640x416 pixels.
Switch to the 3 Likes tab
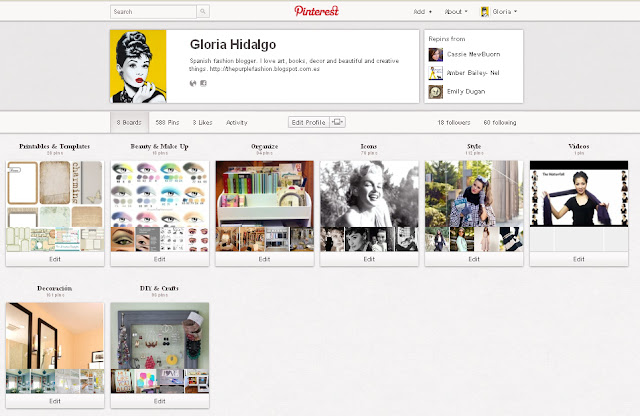pyautogui.click(x=202, y=122)
